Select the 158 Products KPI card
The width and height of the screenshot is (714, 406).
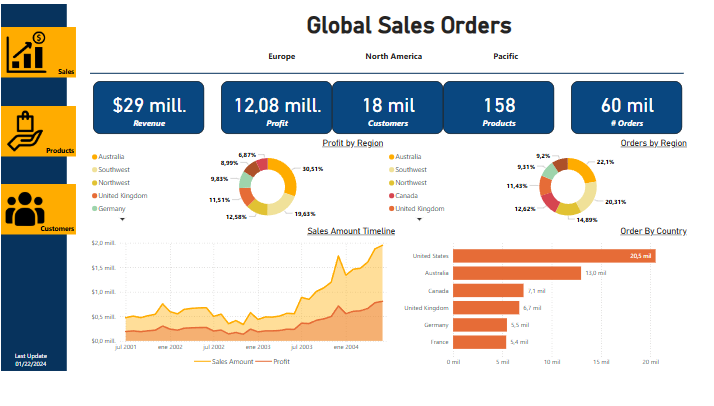pos(499,108)
